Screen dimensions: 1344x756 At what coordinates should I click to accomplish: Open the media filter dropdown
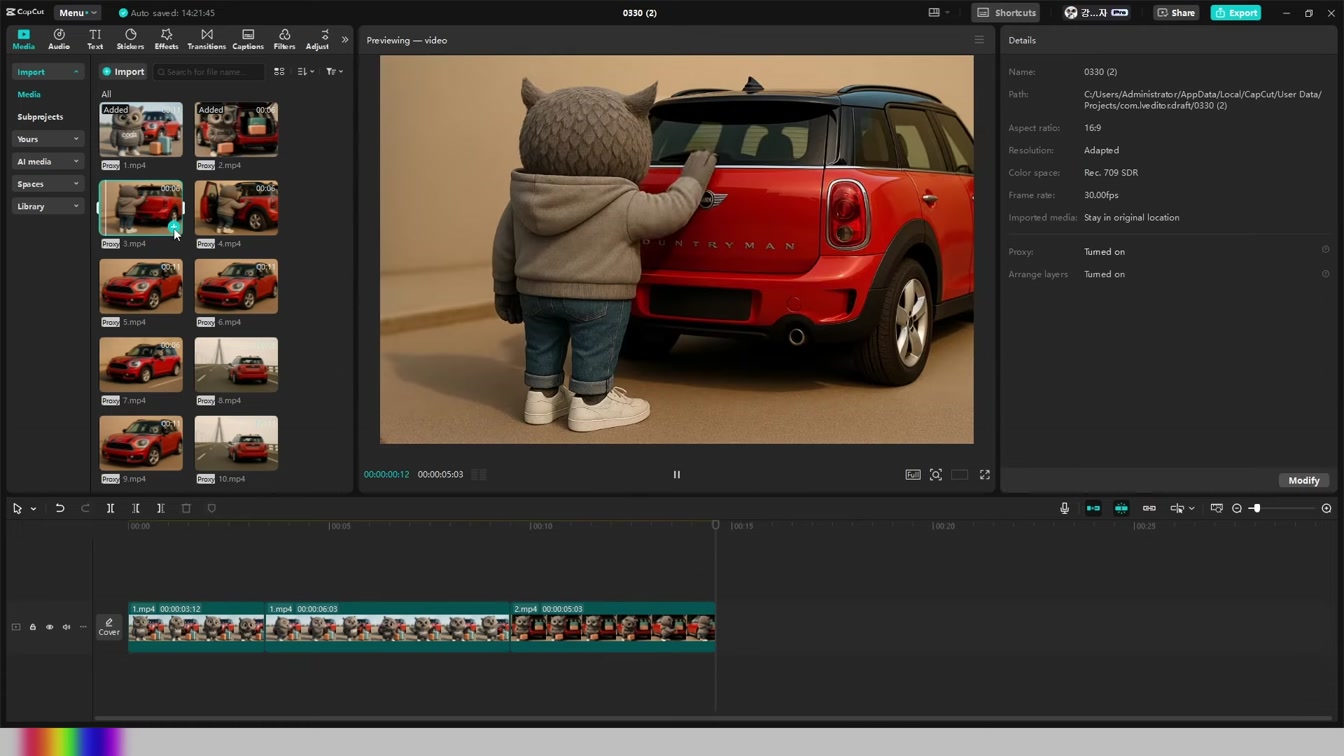pyautogui.click(x=334, y=72)
